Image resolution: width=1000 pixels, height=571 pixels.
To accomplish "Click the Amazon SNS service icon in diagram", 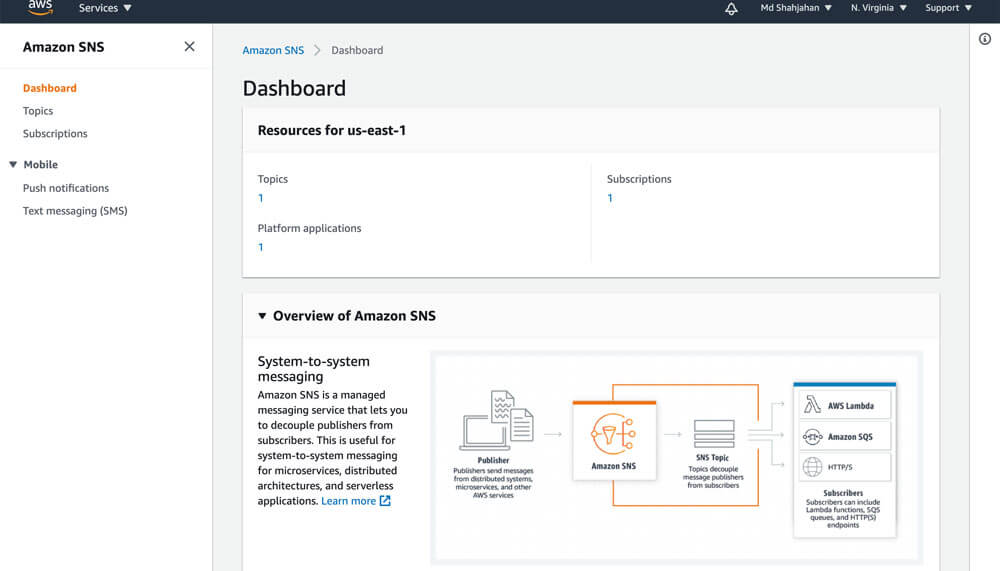I will (x=613, y=434).
